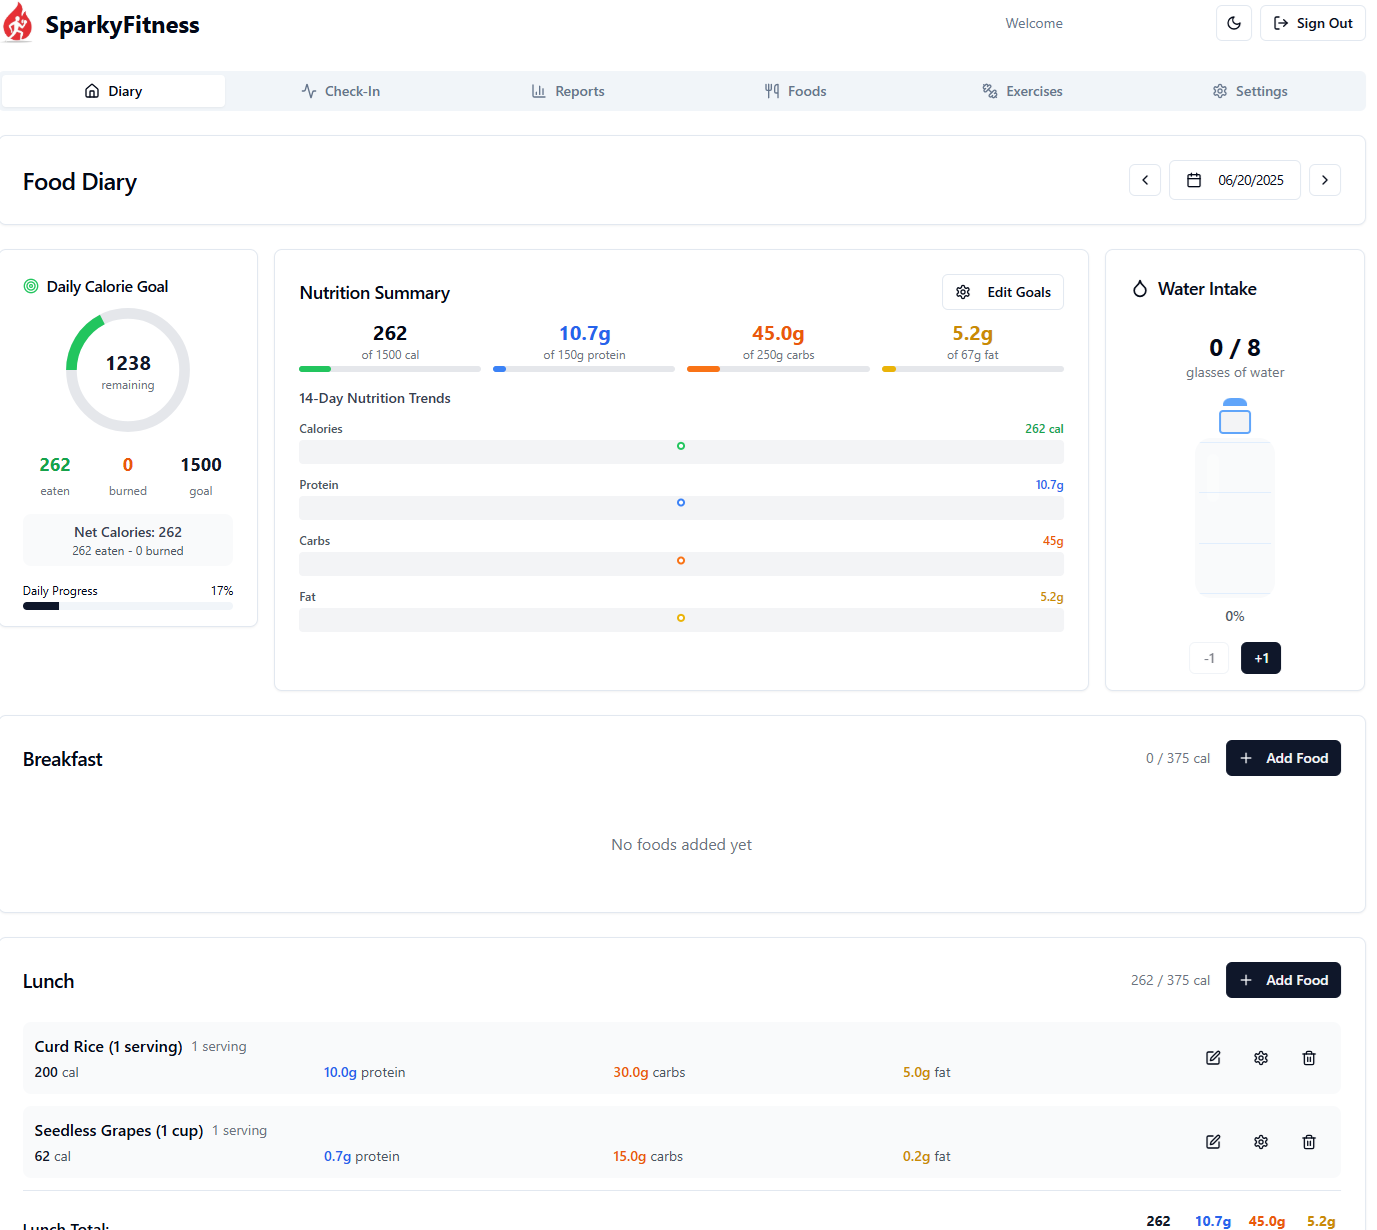The height and width of the screenshot is (1230, 1377).
Task: Open settings gear for Seedless Grapes
Action: [1261, 1142]
